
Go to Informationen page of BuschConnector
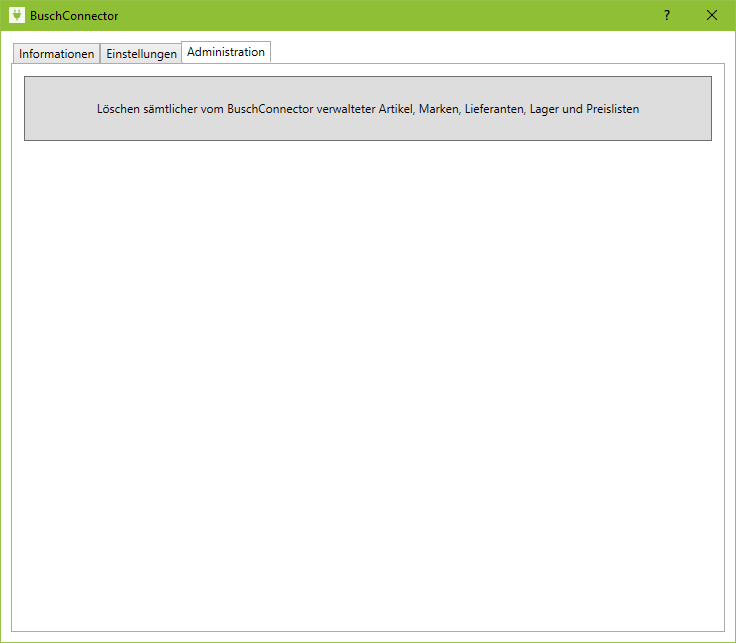tap(56, 54)
